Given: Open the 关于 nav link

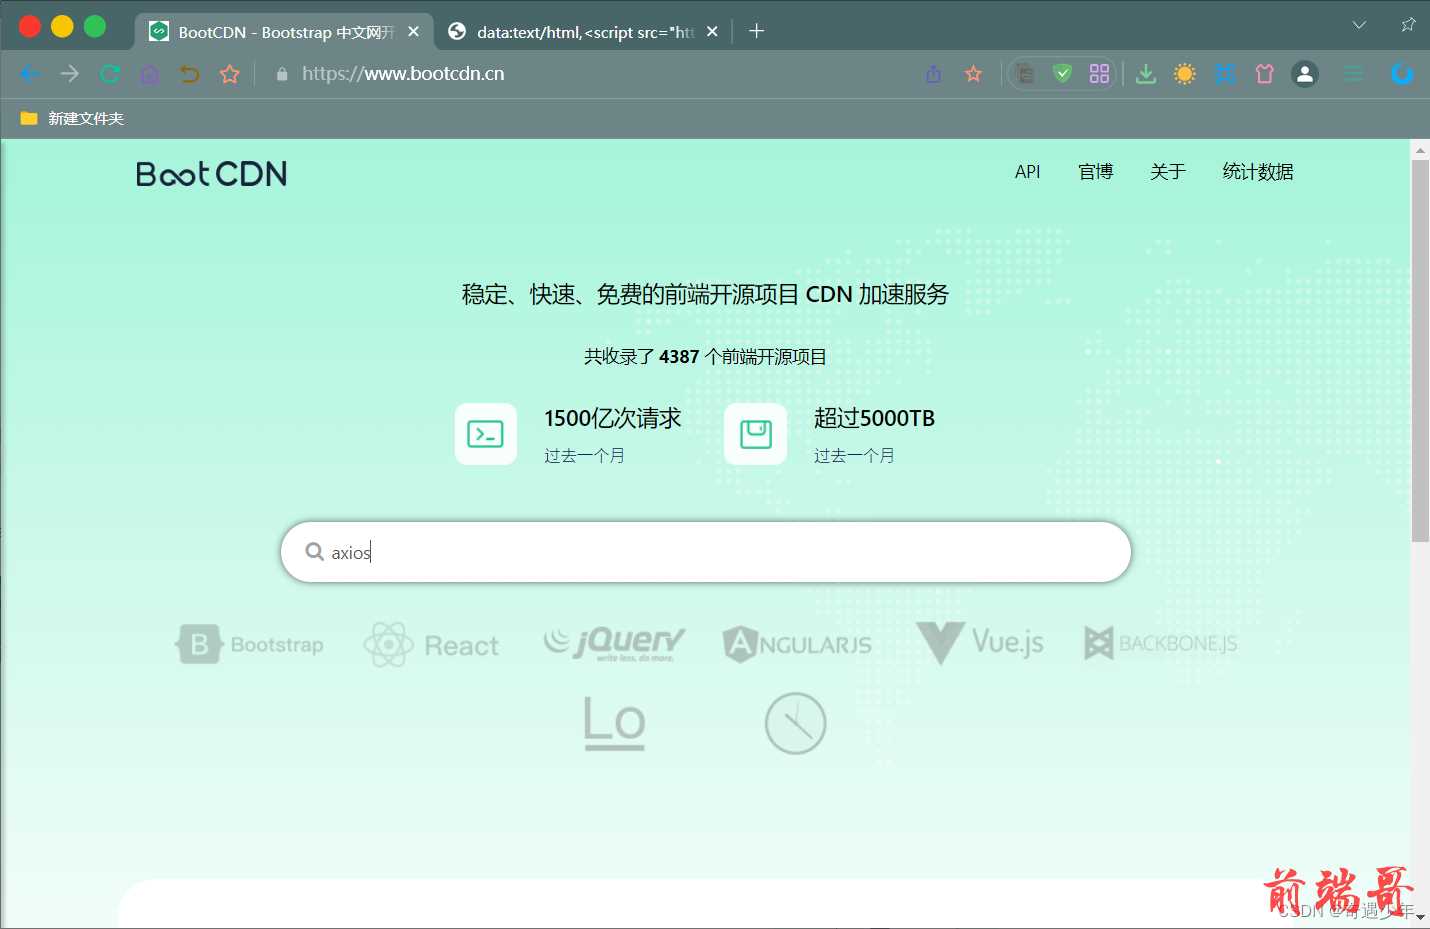Looking at the screenshot, I should (1167, 172).
